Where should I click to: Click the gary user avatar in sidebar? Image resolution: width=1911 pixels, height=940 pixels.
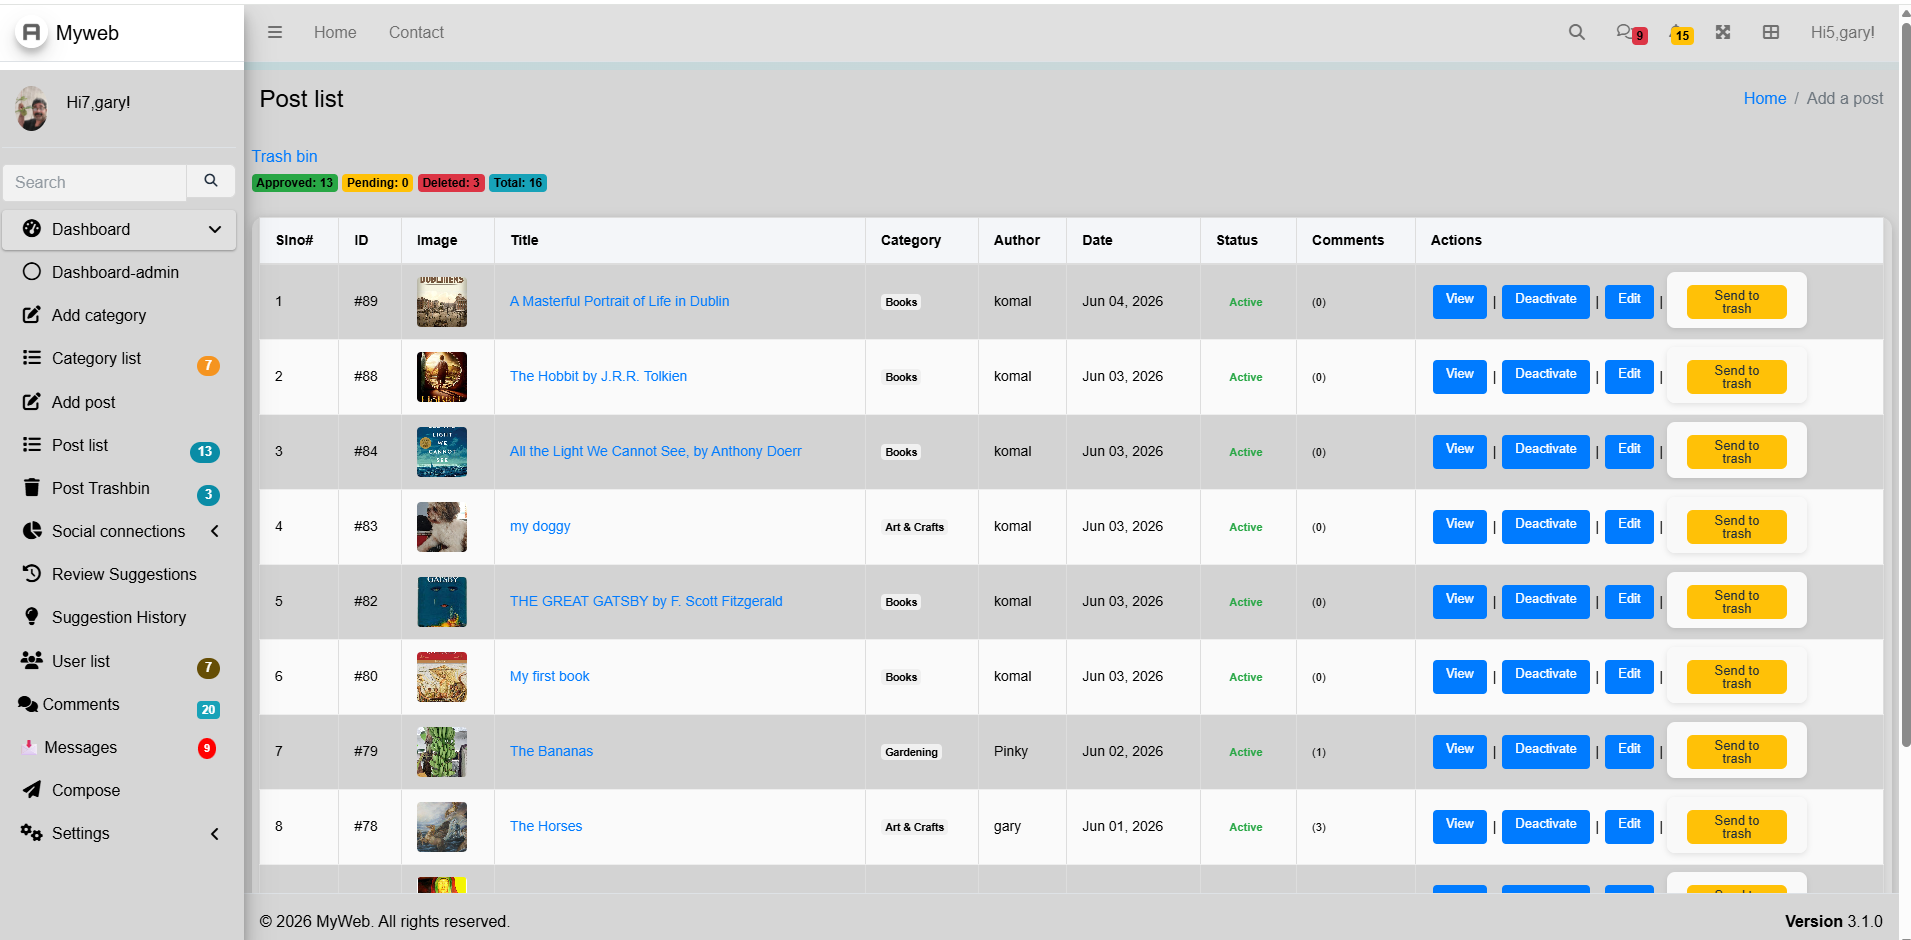pyautogui.click(x=32, y=107)
